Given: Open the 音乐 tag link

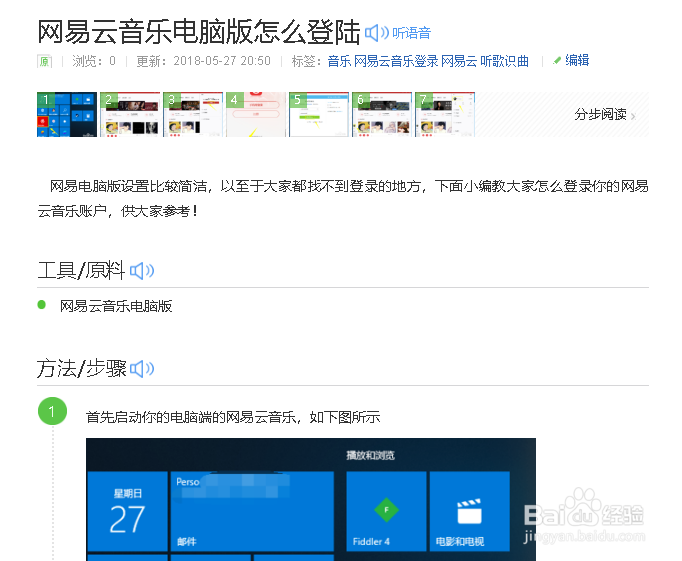Looking at the screenshot, I should 339,61.
